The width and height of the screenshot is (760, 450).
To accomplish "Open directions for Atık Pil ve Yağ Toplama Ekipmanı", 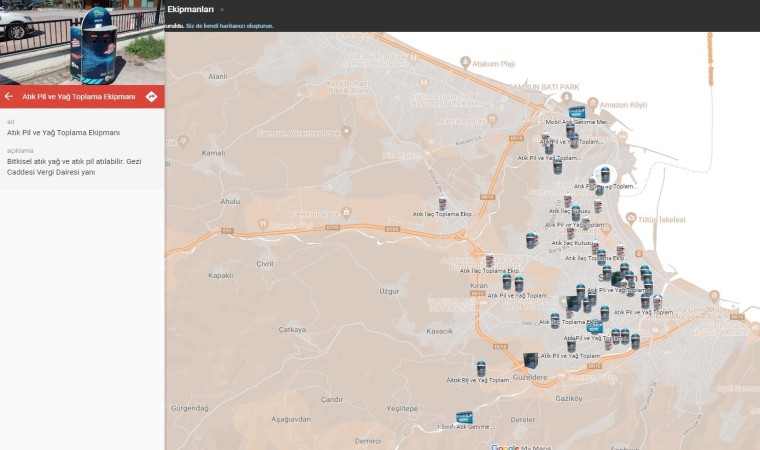I will tap(151, 97).
